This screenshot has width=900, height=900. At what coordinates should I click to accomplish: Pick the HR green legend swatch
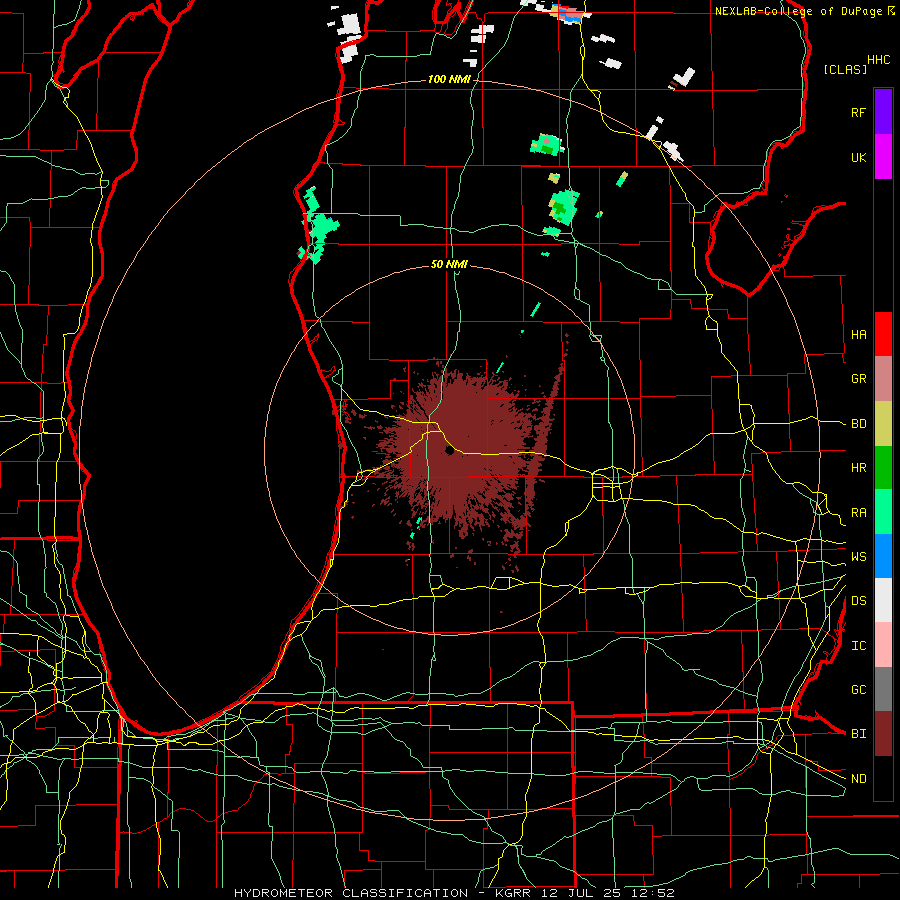pyautogui.click(x=883, y=468)
